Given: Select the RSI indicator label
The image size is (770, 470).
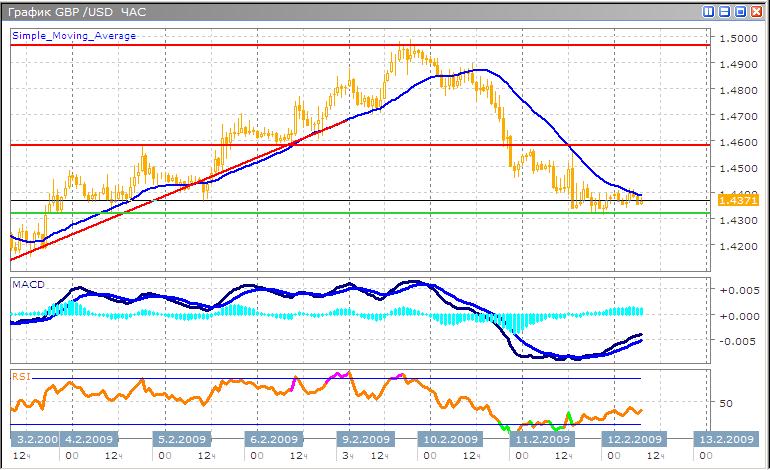Looking at the screenshot, I should click(22, 377).
